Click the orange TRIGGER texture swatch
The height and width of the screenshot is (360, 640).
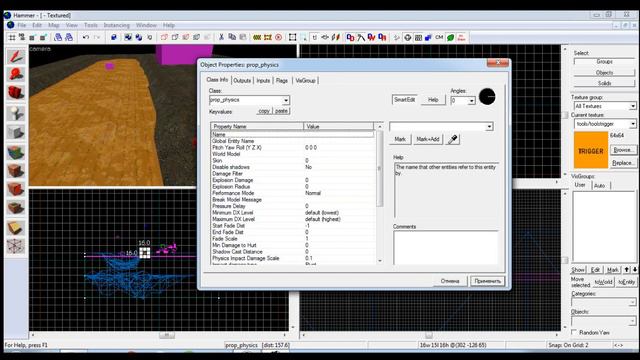591,150
